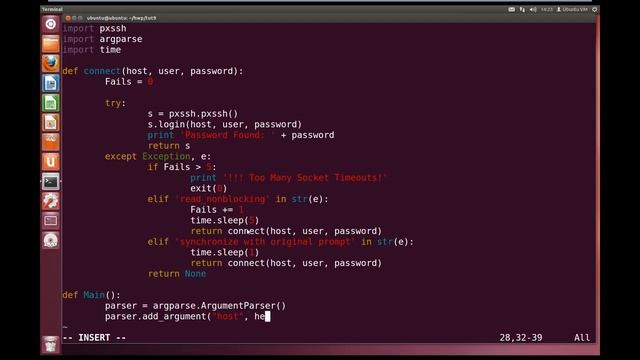This screenshot has width=640, height=360.
Task: Click the 'def connect(host, user, password):' line
Action: point(153,71)
